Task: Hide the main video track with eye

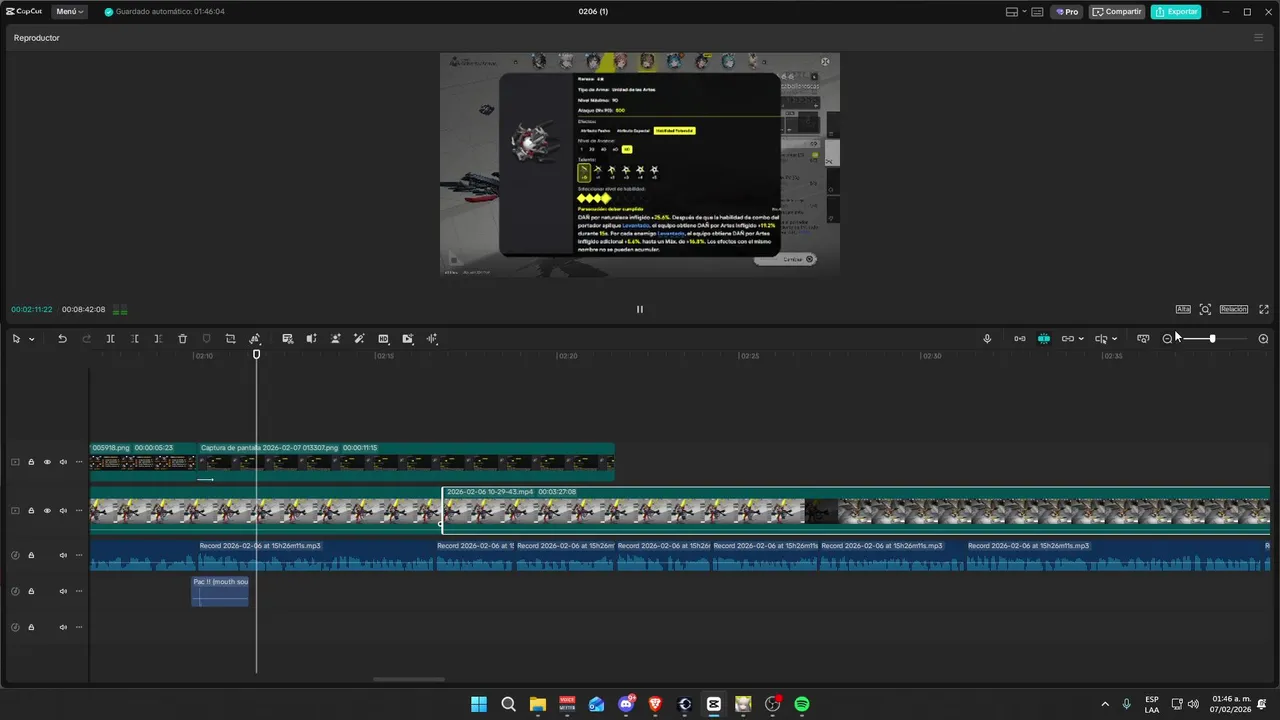Action: click(46, 511)
